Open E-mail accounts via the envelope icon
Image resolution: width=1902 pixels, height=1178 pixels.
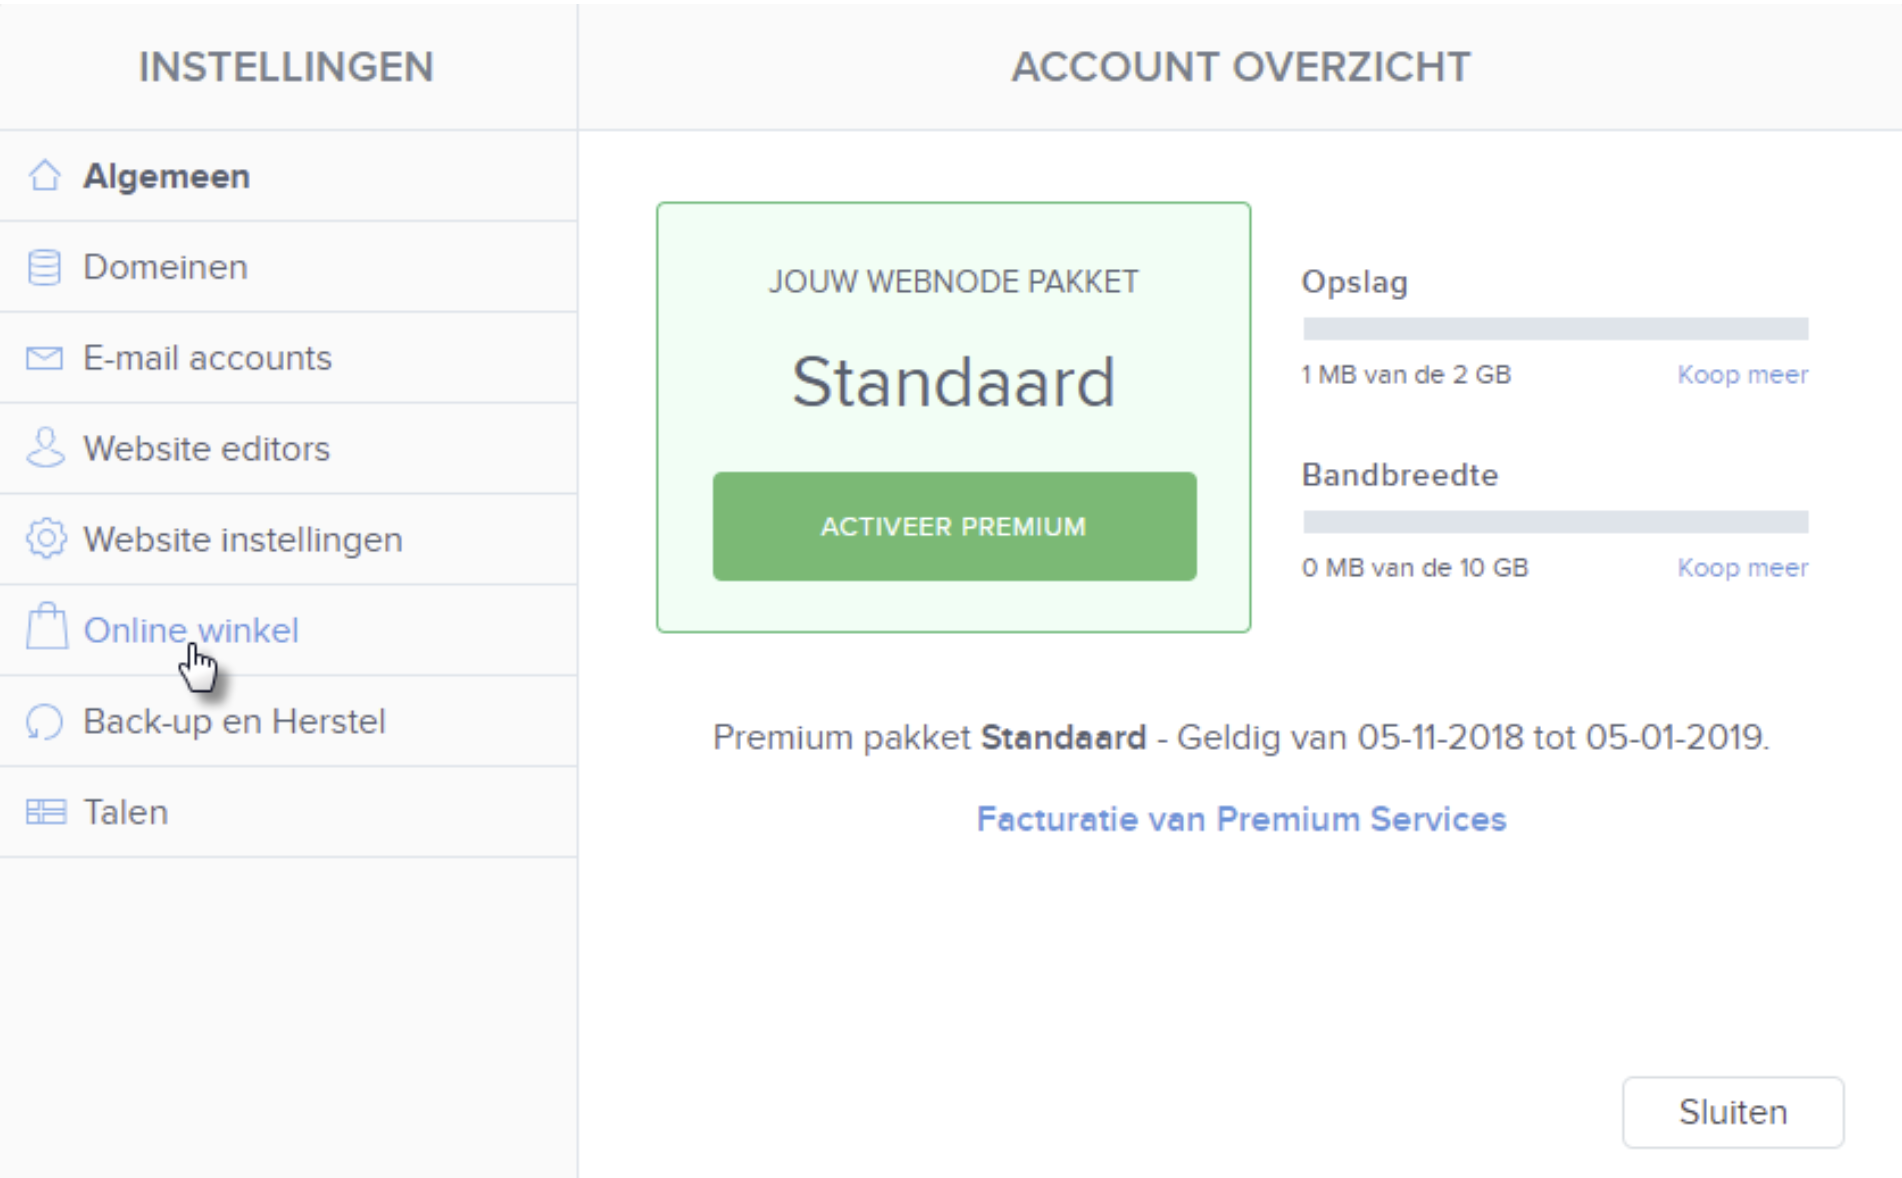pyautogui.click(x=42, y=357)
